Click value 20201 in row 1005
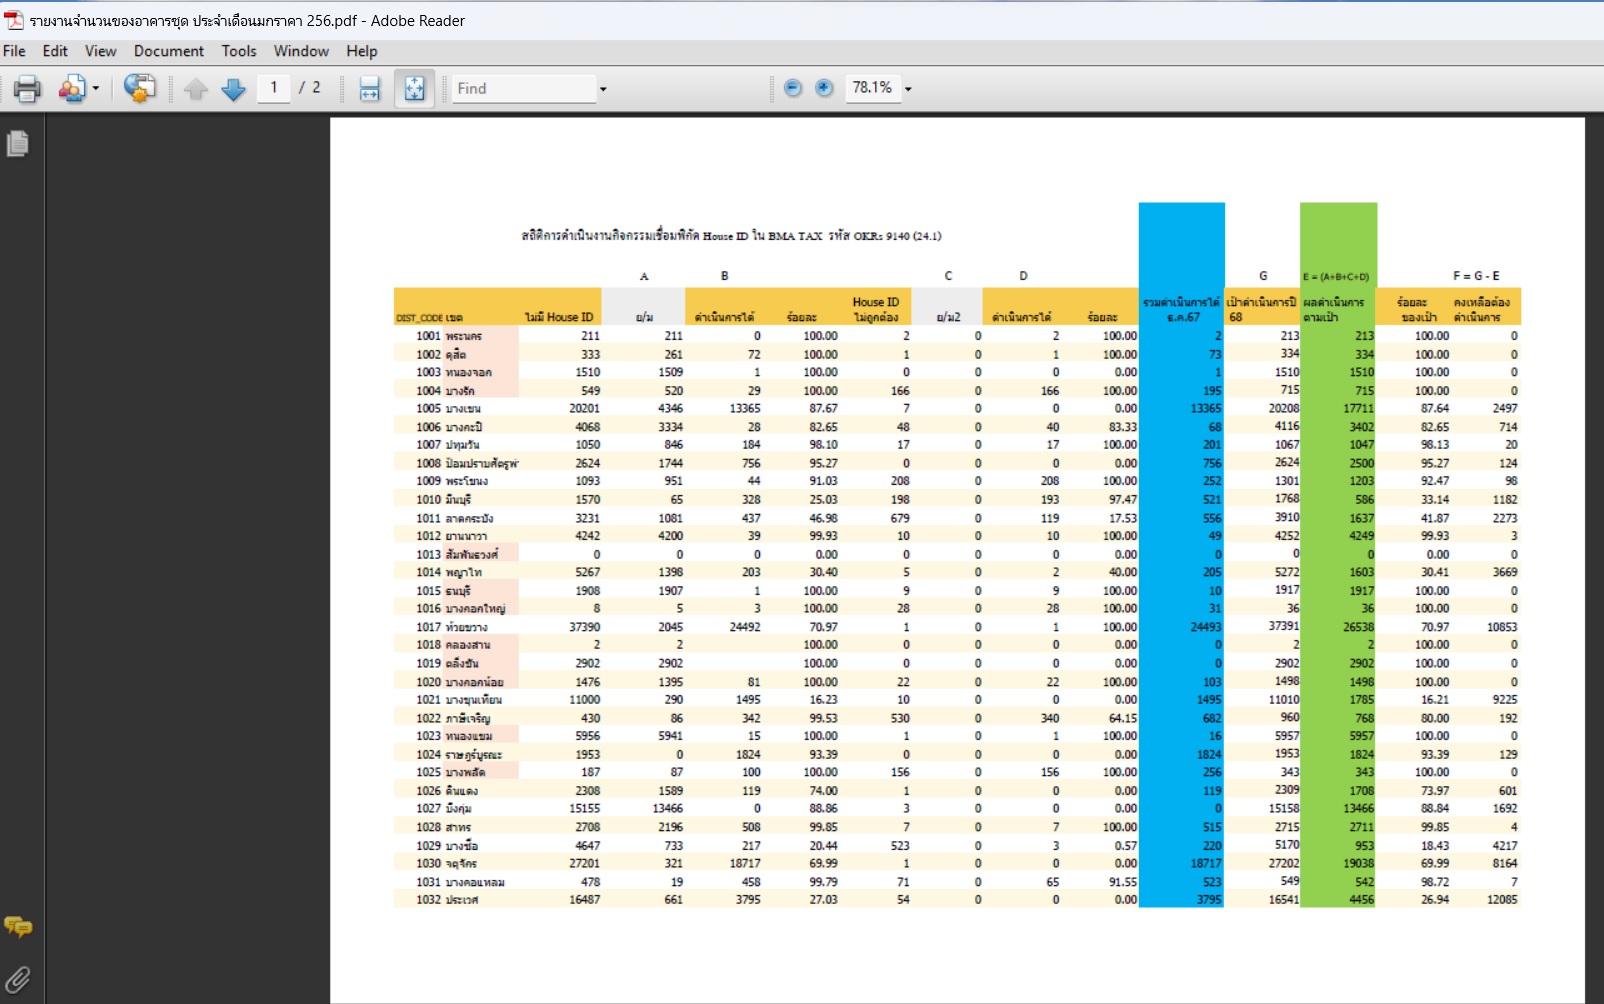The image size is (1604, 1004). coord(585,409)
